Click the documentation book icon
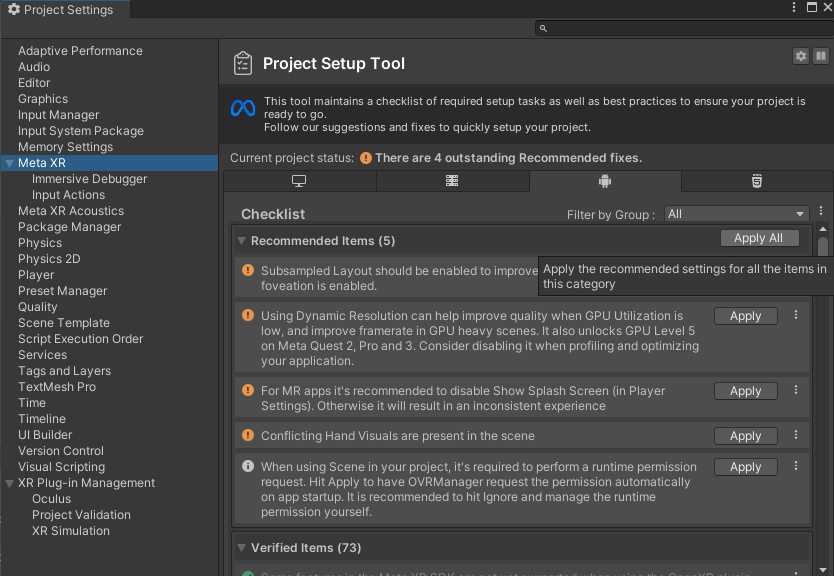834x576 pixels. point(820,57)
